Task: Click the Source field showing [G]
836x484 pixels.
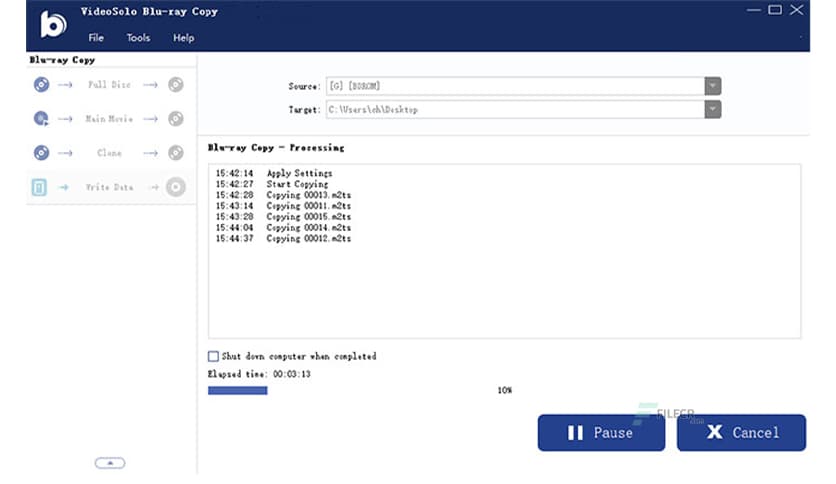Action: click(x=515, y=86)
